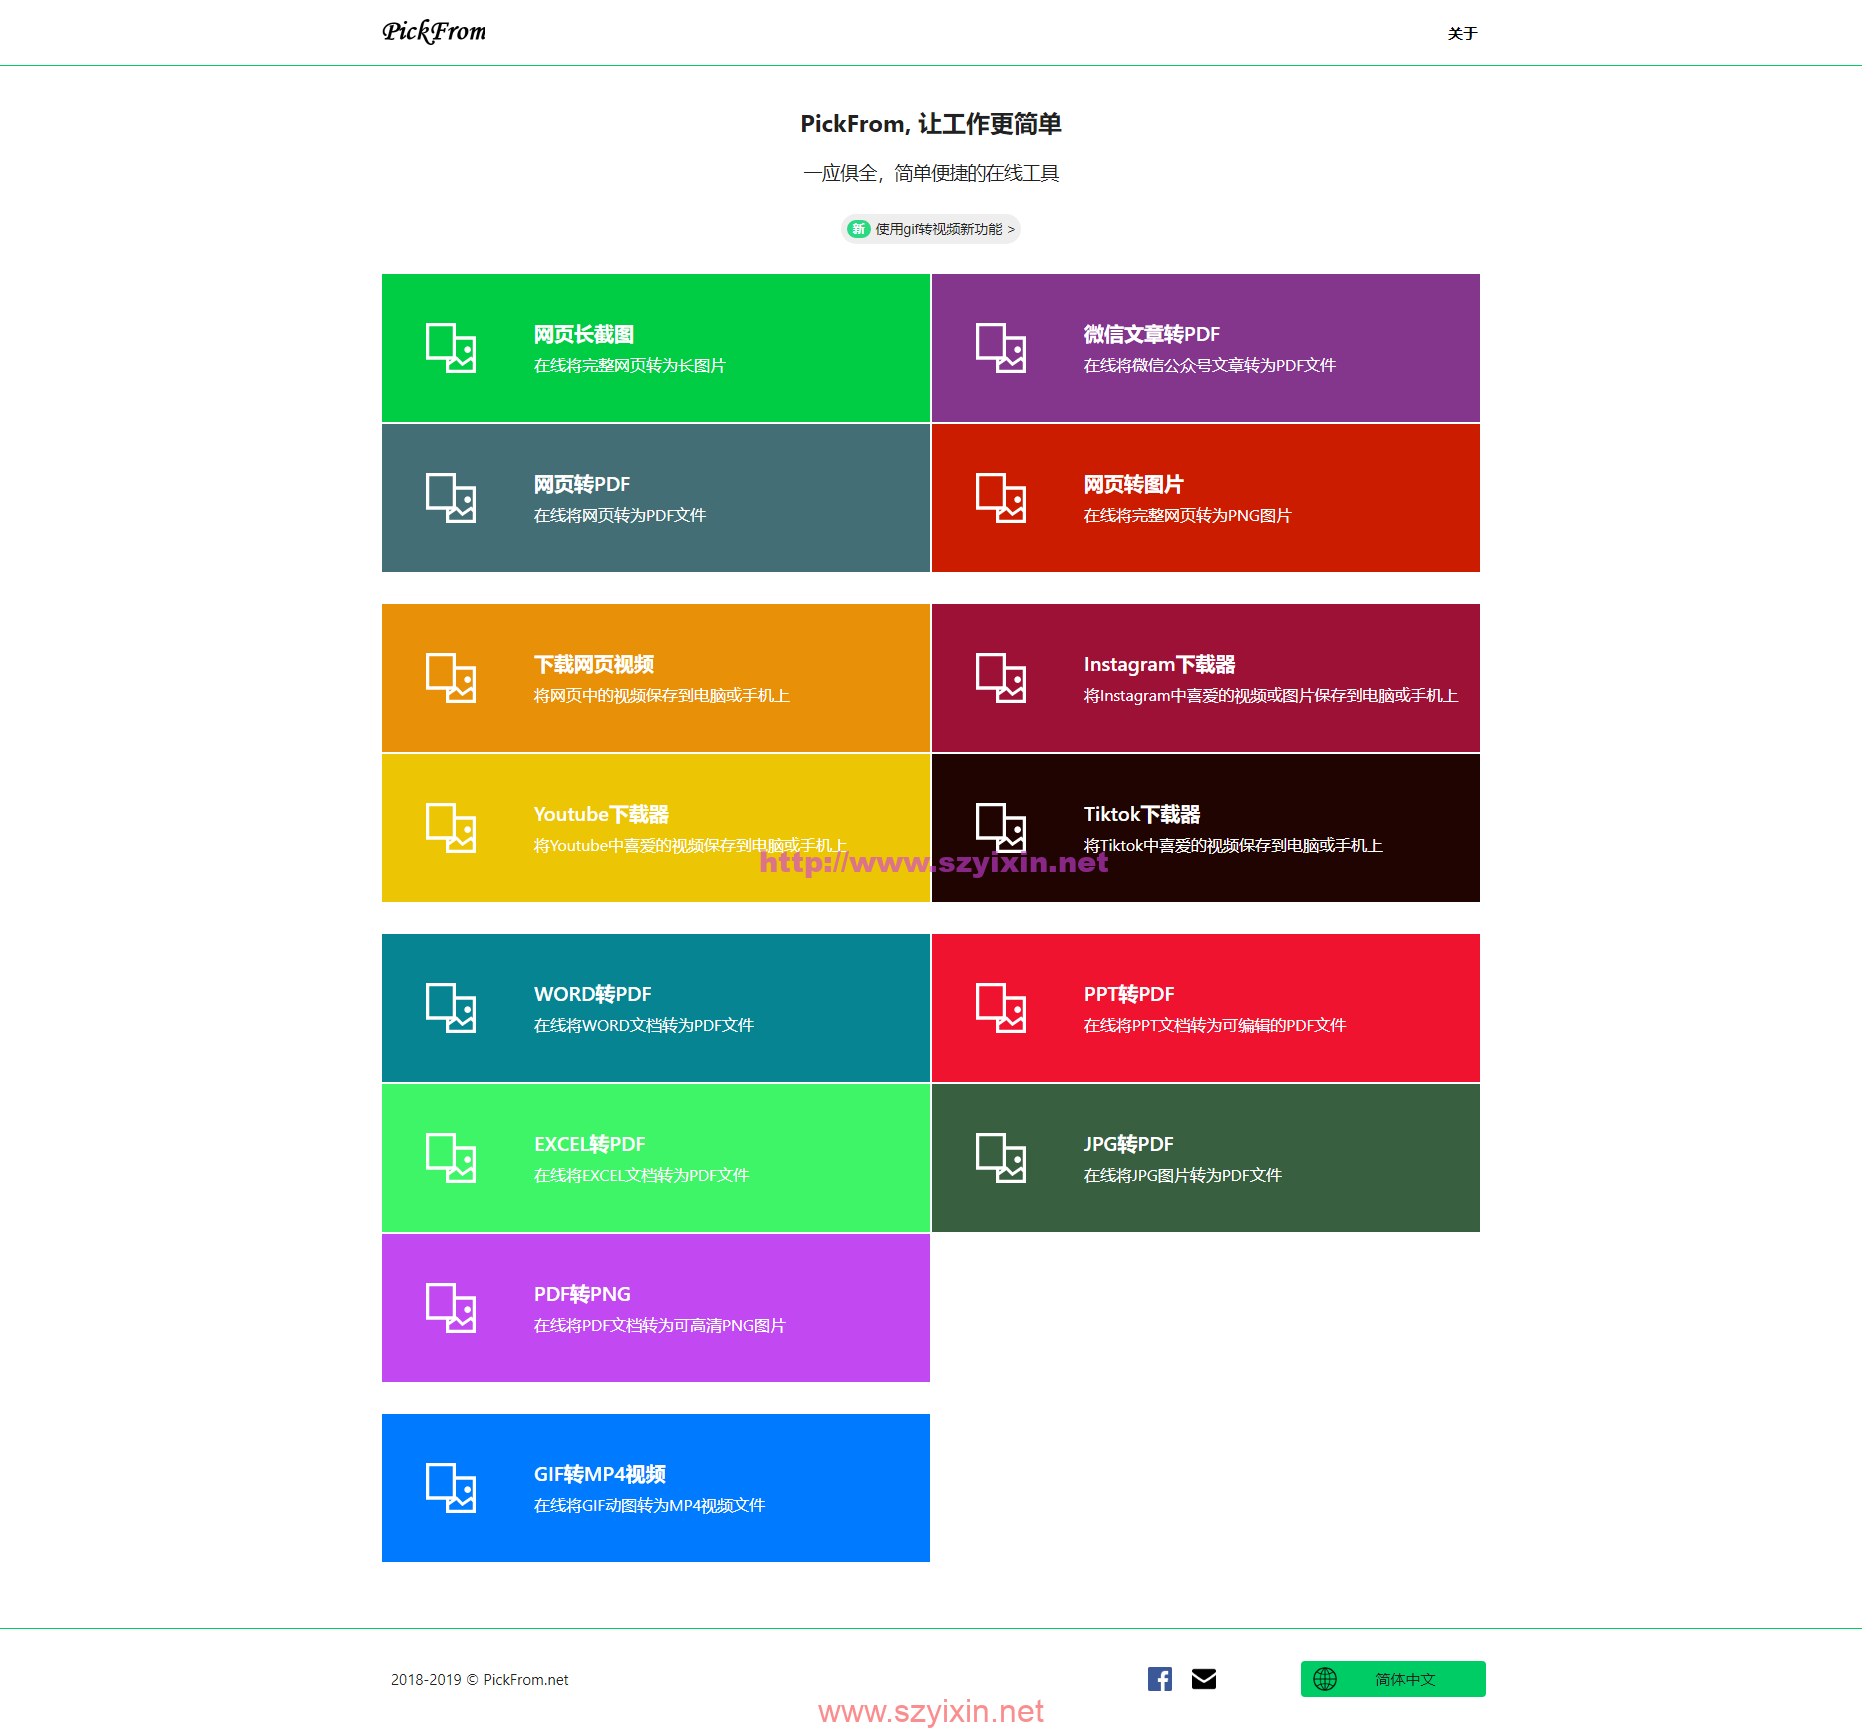
Task: Click the text 在线将GIF动图转为MP4视频文件
Action: point(650,1506)
